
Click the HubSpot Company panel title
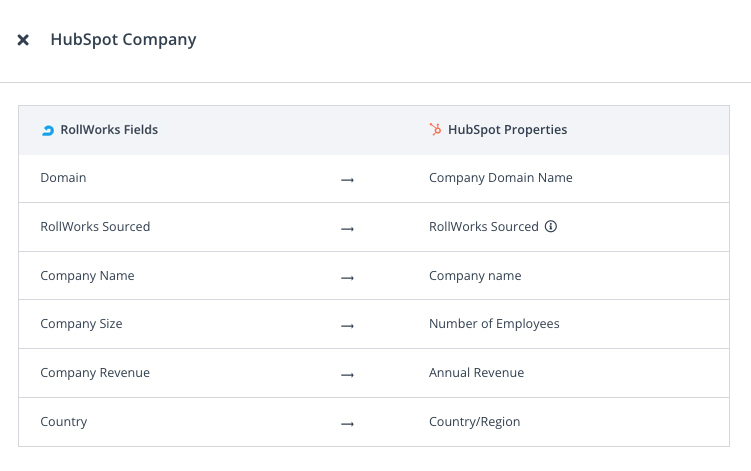point(123,40)
